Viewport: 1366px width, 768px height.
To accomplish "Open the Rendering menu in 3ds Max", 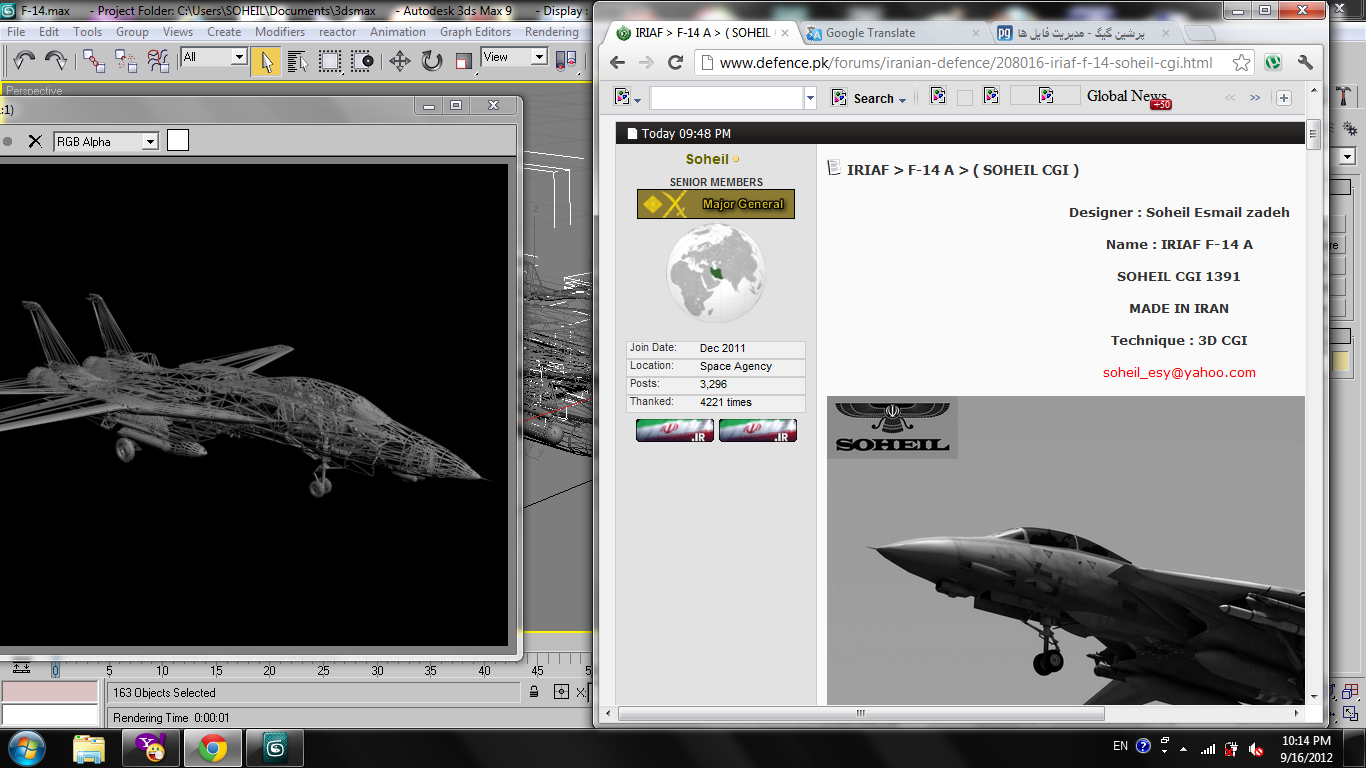I will (x=552, y=32).
